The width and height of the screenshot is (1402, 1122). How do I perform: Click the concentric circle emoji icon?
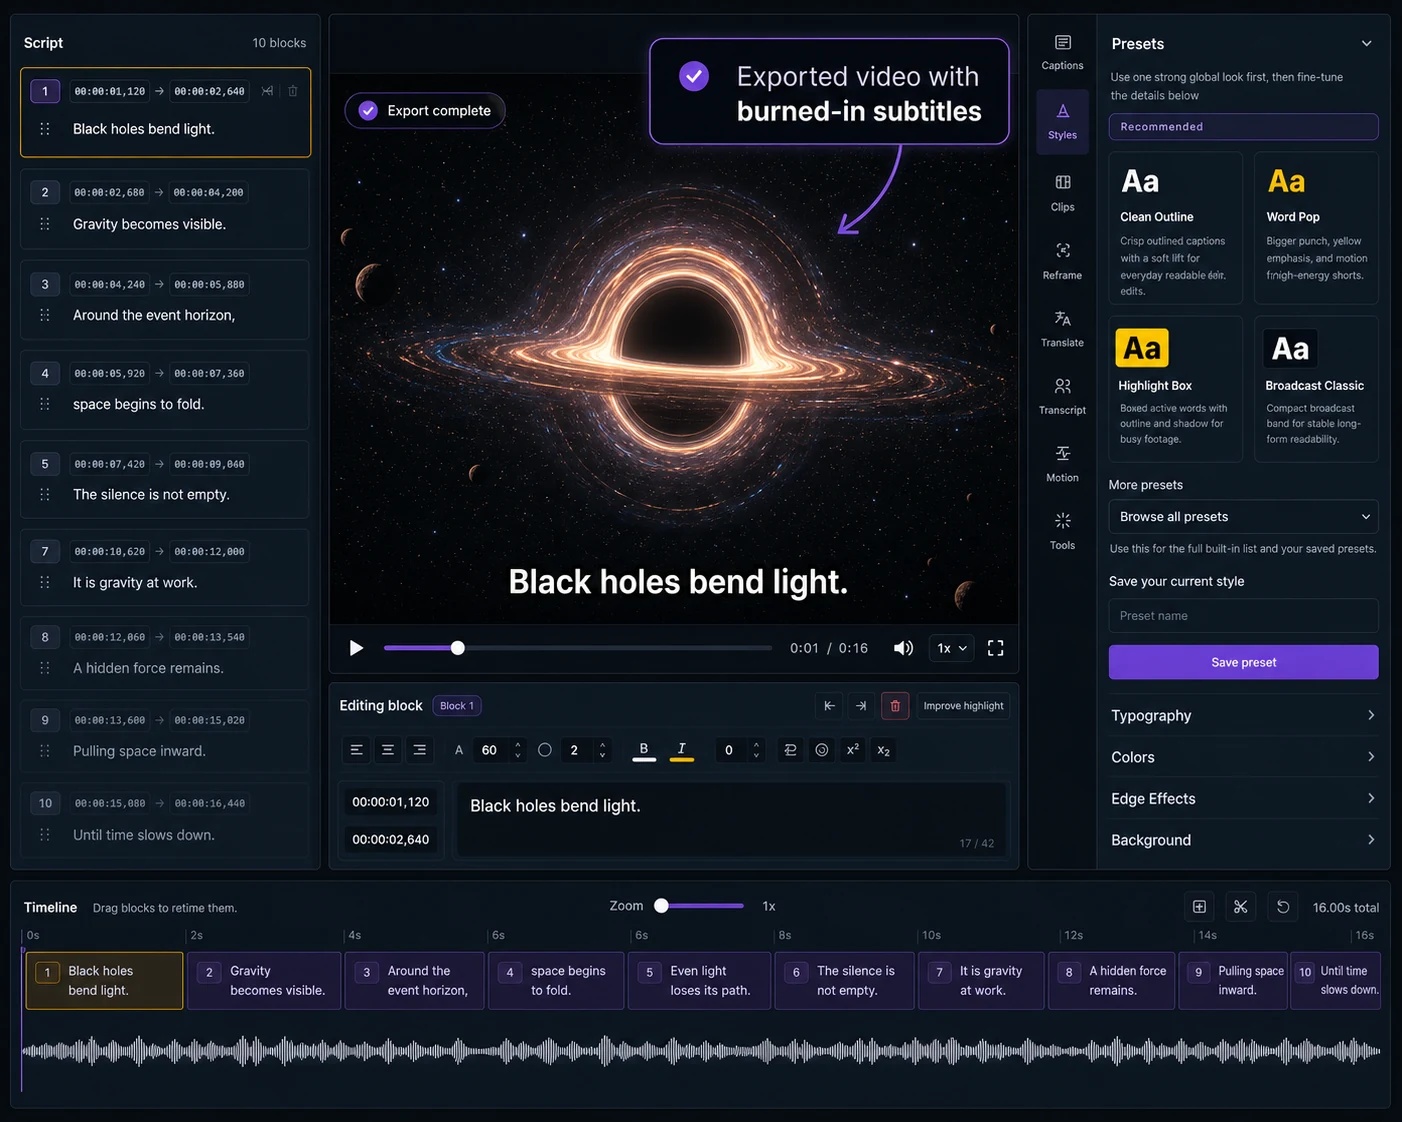822,750
